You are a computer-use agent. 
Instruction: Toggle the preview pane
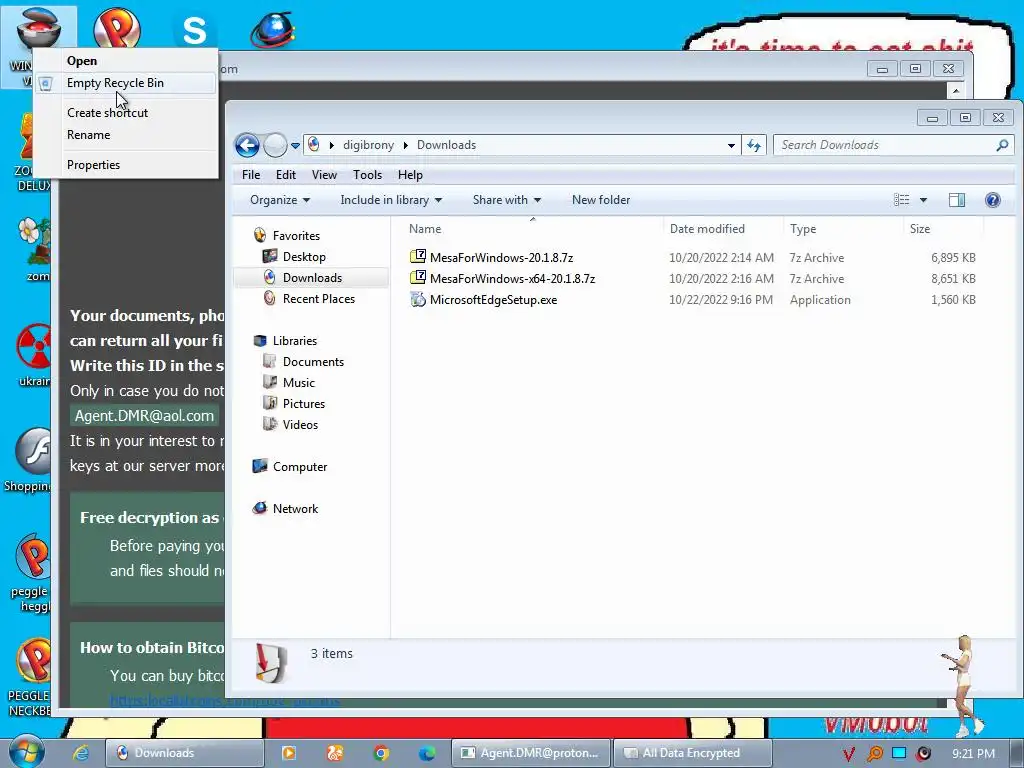tap(957, 200)
